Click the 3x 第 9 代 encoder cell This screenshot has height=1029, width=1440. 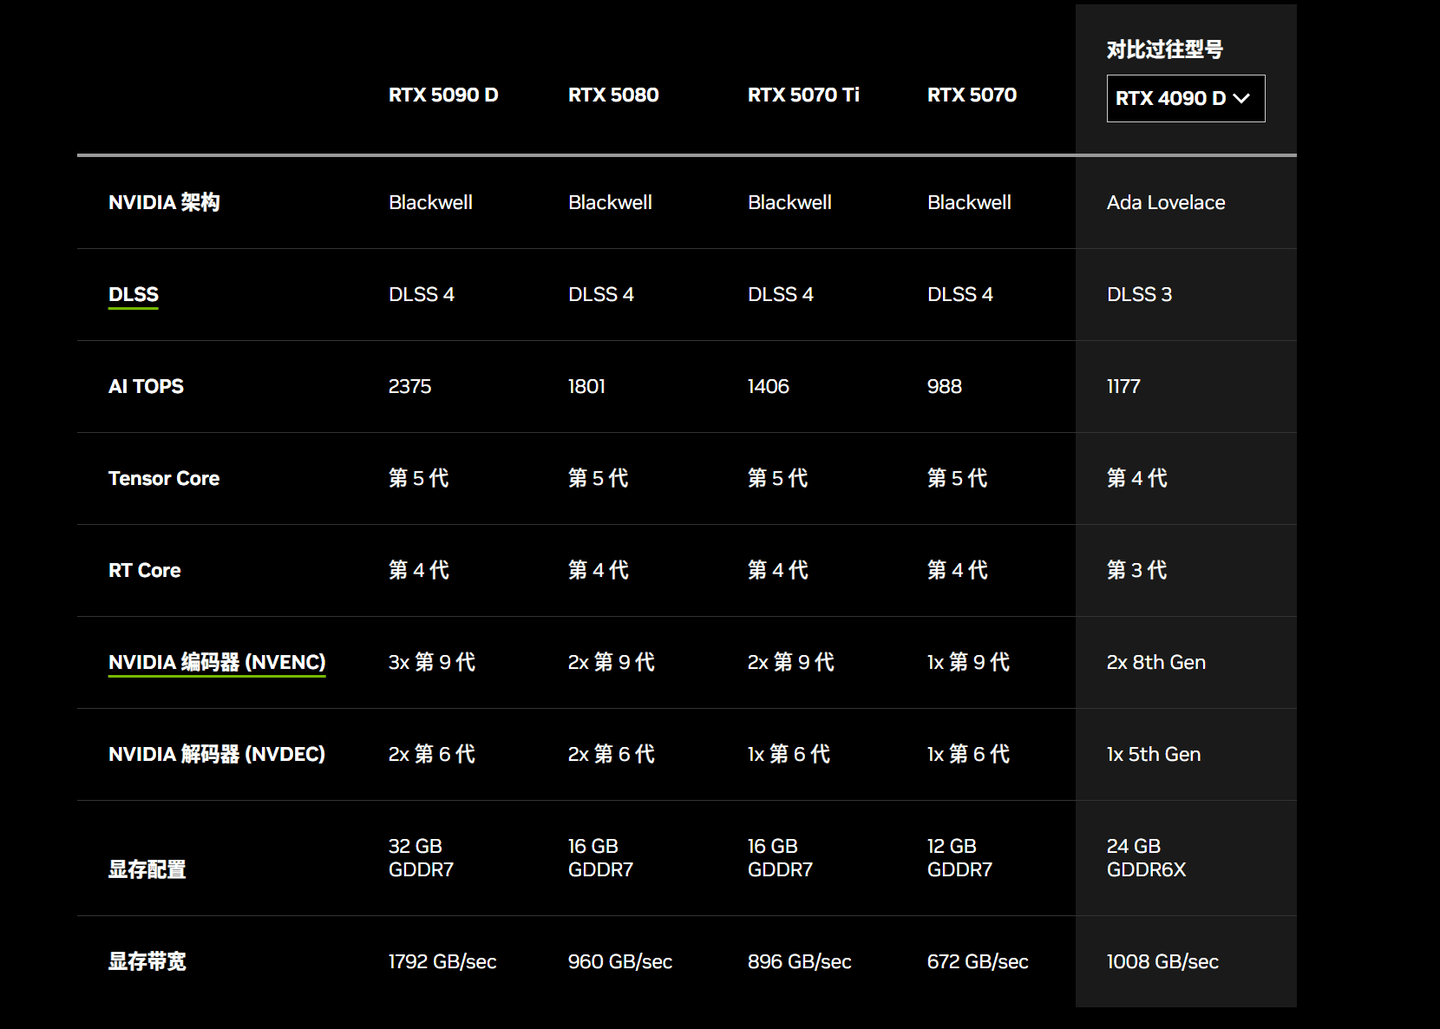pyautogui.click(x=432, y=662)
